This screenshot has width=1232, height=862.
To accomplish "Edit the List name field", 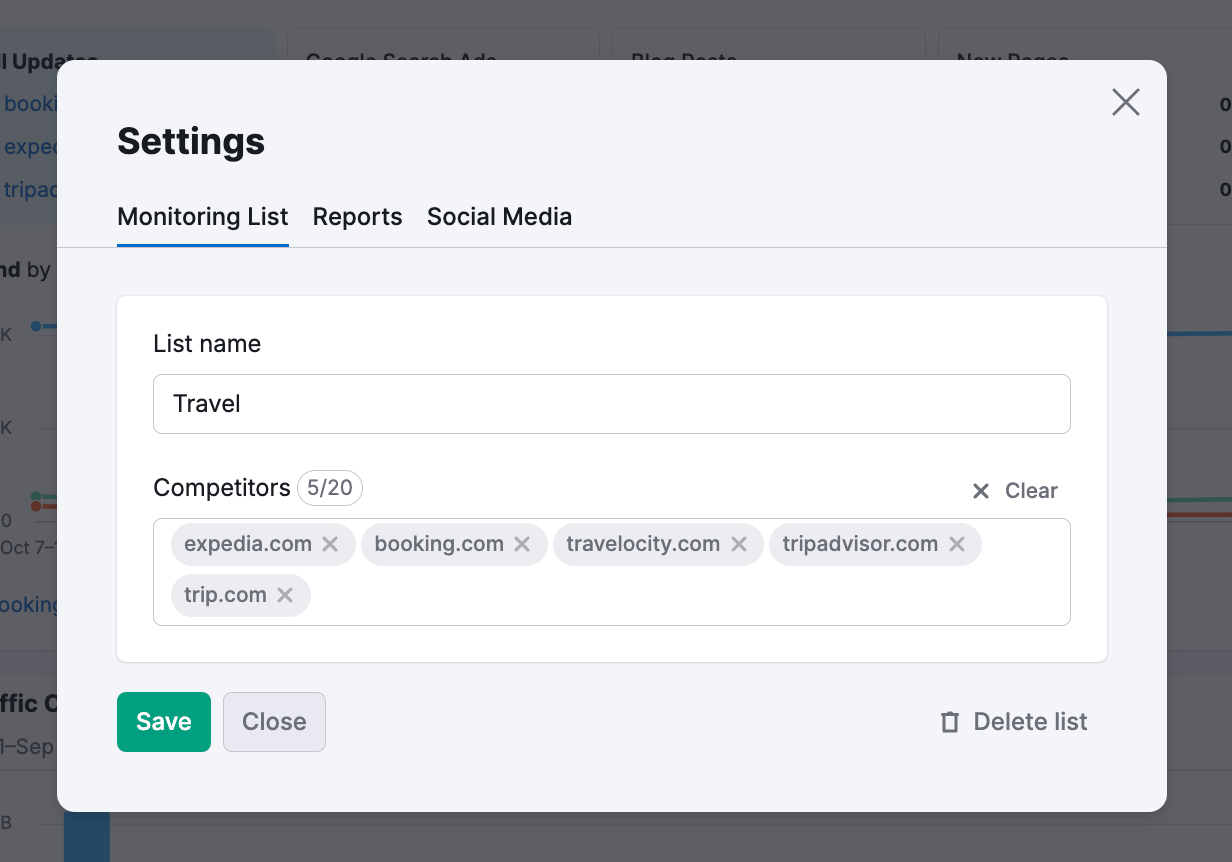I will [x=611, y=403].
